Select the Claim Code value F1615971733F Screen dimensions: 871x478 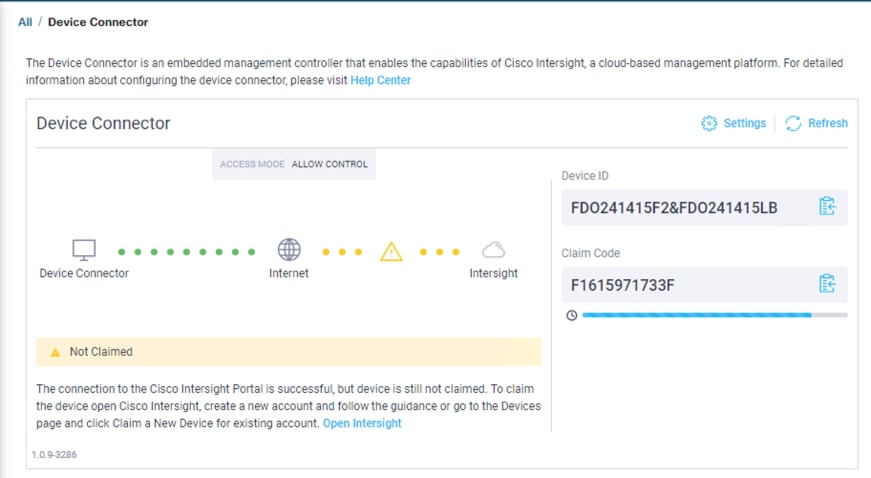622,285
